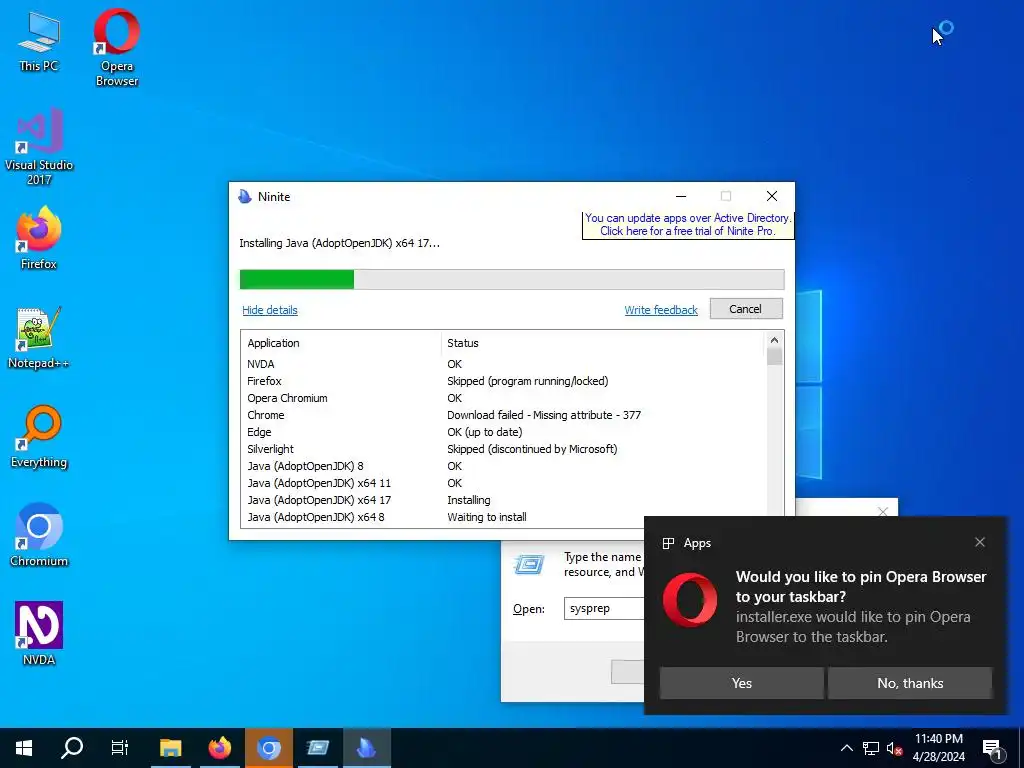This screenshot has height=768, width=1024.
Task: Dismiss the Opera pin notification
Action: tap(980, 542)
